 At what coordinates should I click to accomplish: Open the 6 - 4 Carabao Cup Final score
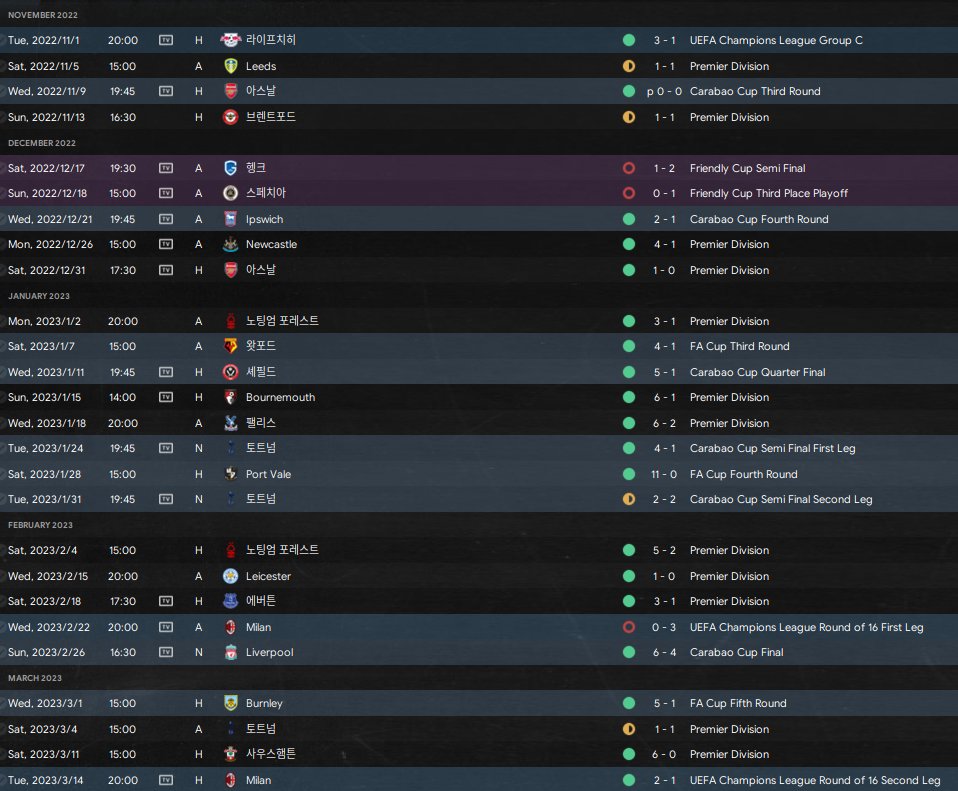(664, 652)
